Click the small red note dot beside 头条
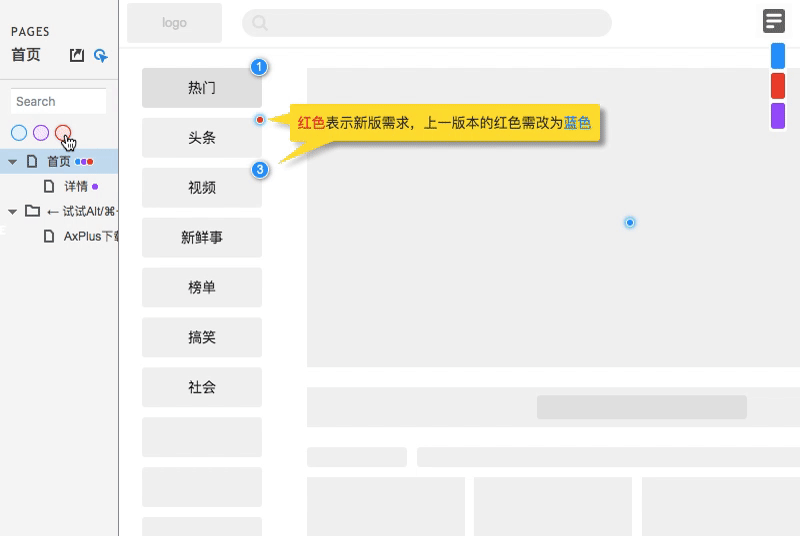This screenshot has height=536, width=800. tap(260, 120)
